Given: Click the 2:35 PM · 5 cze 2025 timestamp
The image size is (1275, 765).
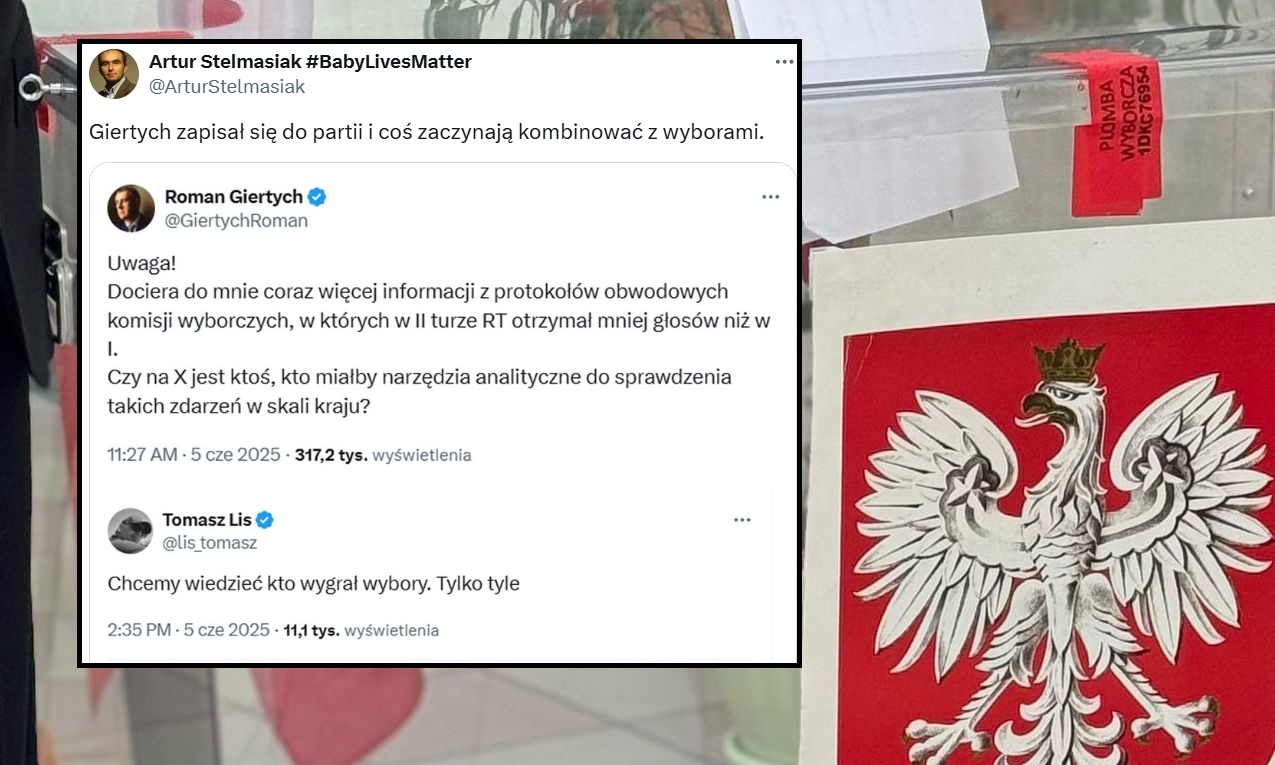Looking at the screenshot, I should tap(188, 630).
